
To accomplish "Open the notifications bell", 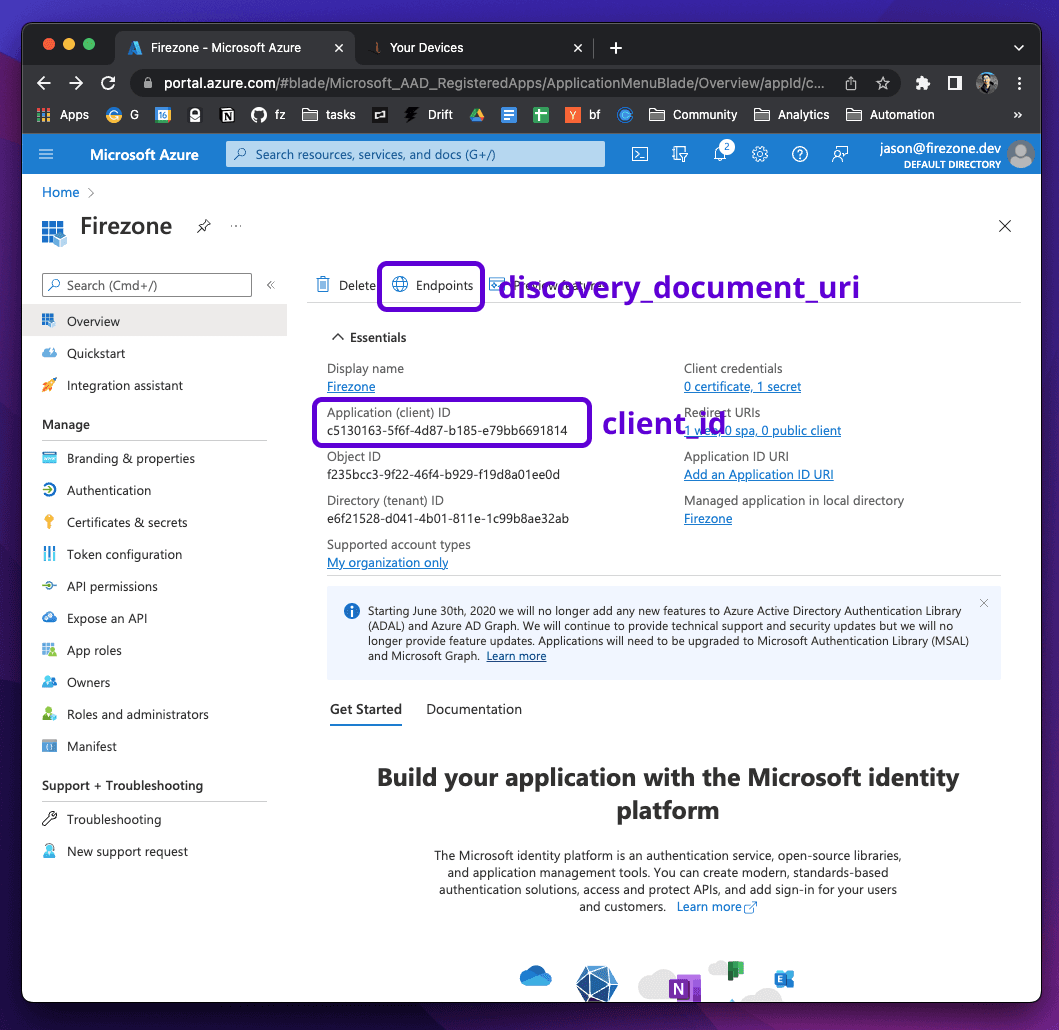I will (720, 154).
